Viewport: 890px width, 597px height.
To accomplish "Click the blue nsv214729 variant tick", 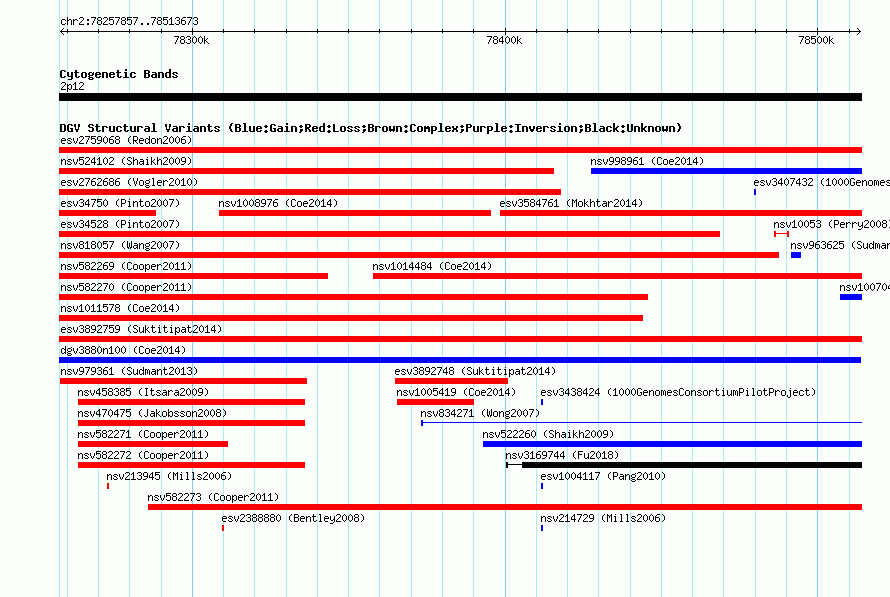I will pyautogui.click(x=542, y=528).
